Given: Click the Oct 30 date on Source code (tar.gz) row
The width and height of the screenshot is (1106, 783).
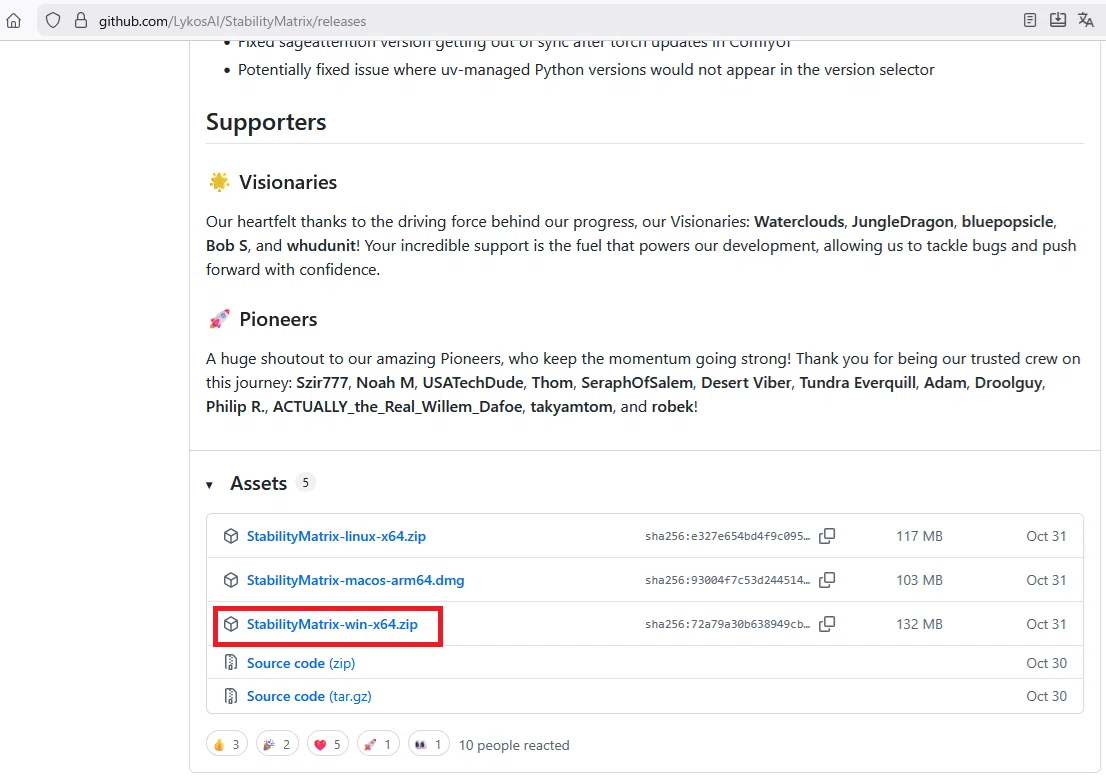Looking at the screenshot, I should coord(1046,696).
